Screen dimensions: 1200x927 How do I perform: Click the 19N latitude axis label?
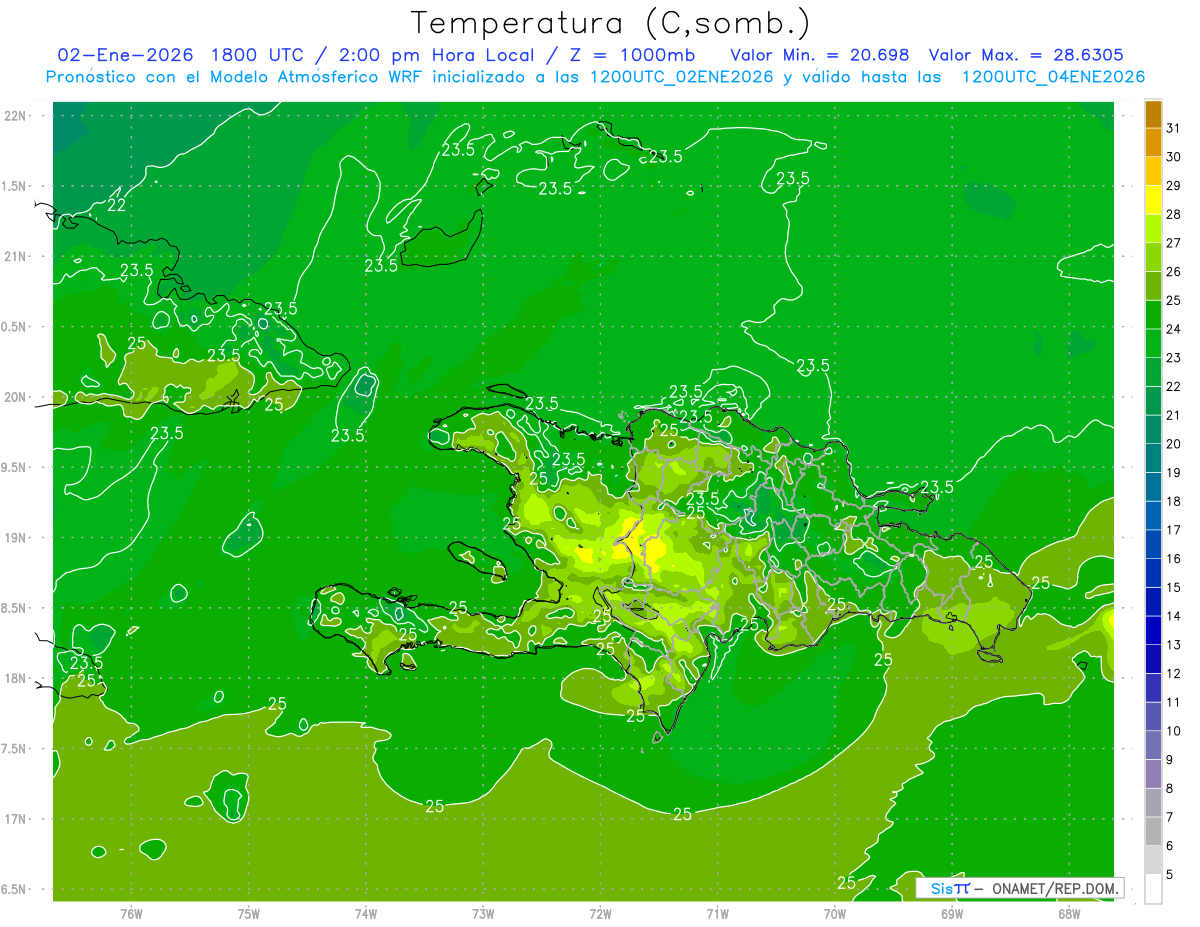tap(16, 538)
